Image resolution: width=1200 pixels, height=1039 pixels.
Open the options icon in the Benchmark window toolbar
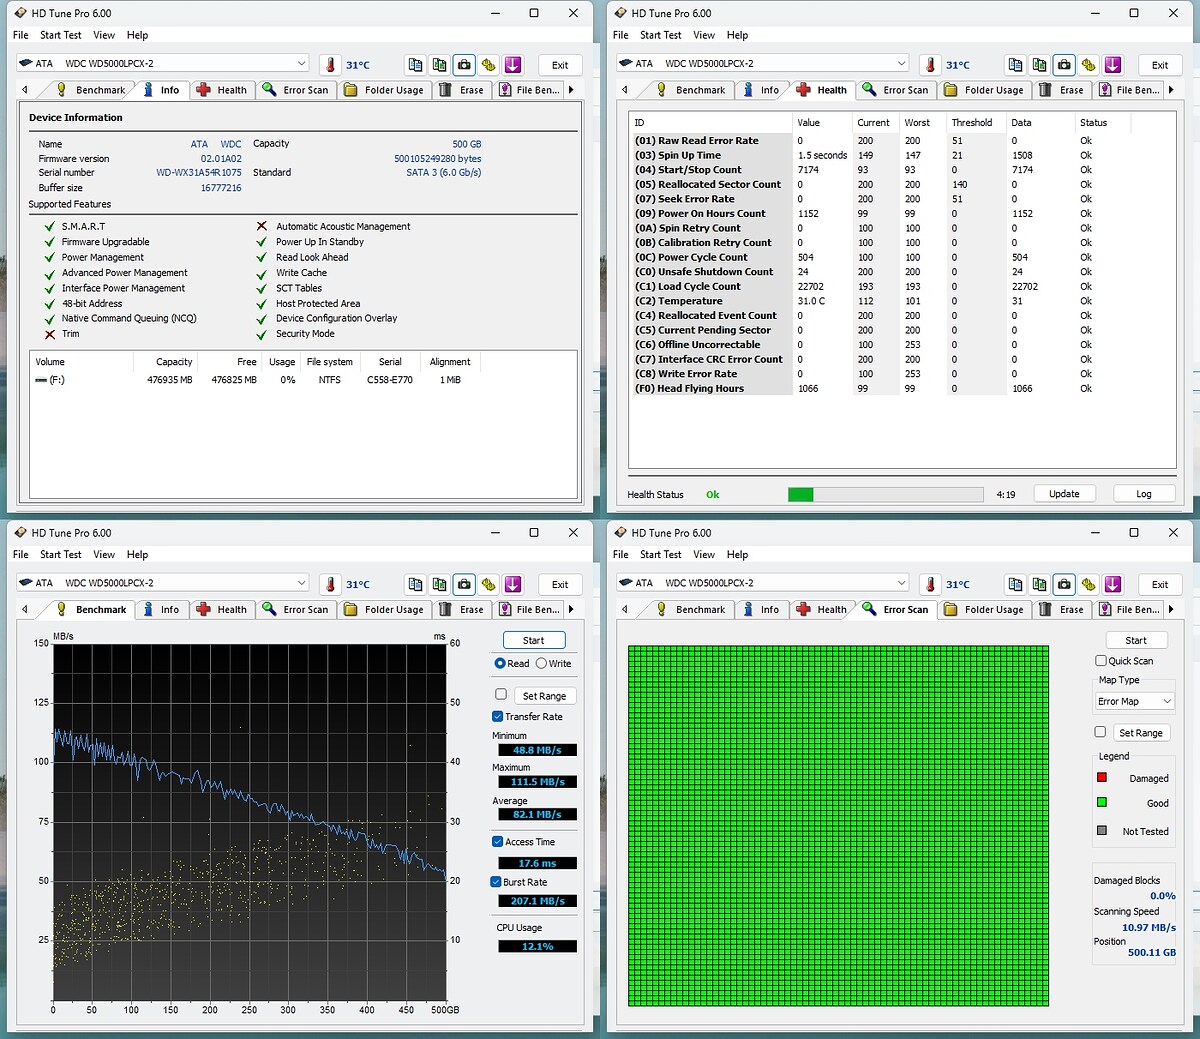point(488,584)
